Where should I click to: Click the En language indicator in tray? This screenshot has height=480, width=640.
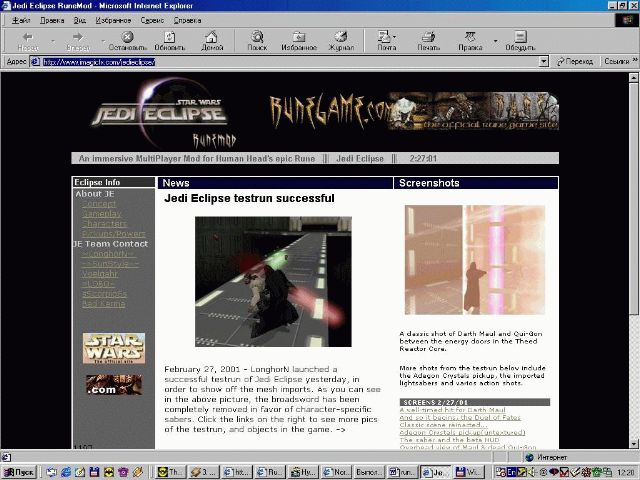[511, 472]
